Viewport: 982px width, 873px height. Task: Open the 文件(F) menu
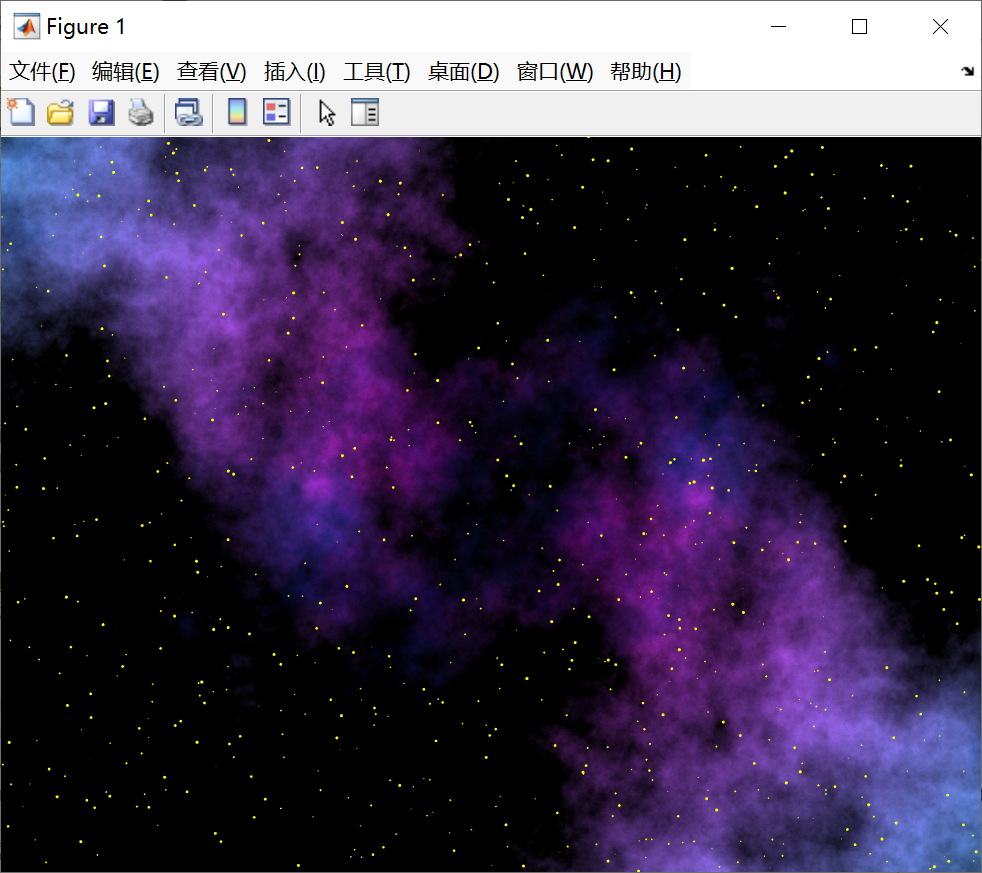42,72
